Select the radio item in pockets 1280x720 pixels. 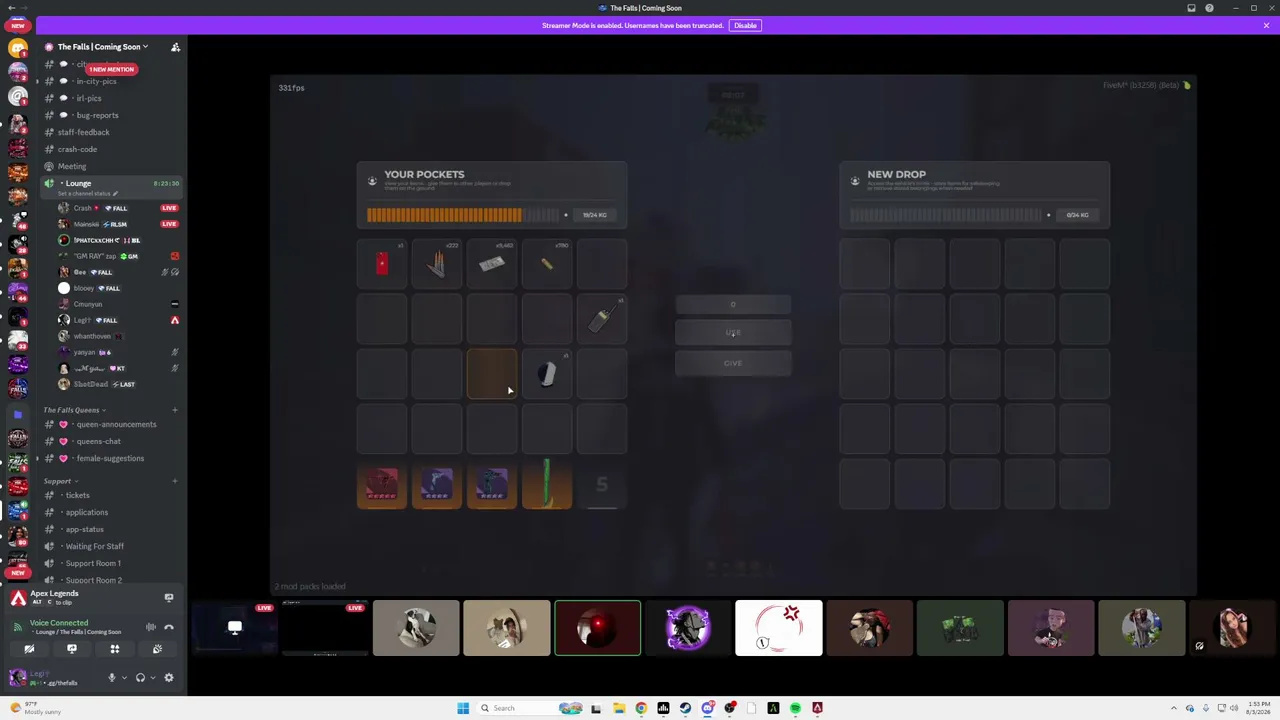602,319
